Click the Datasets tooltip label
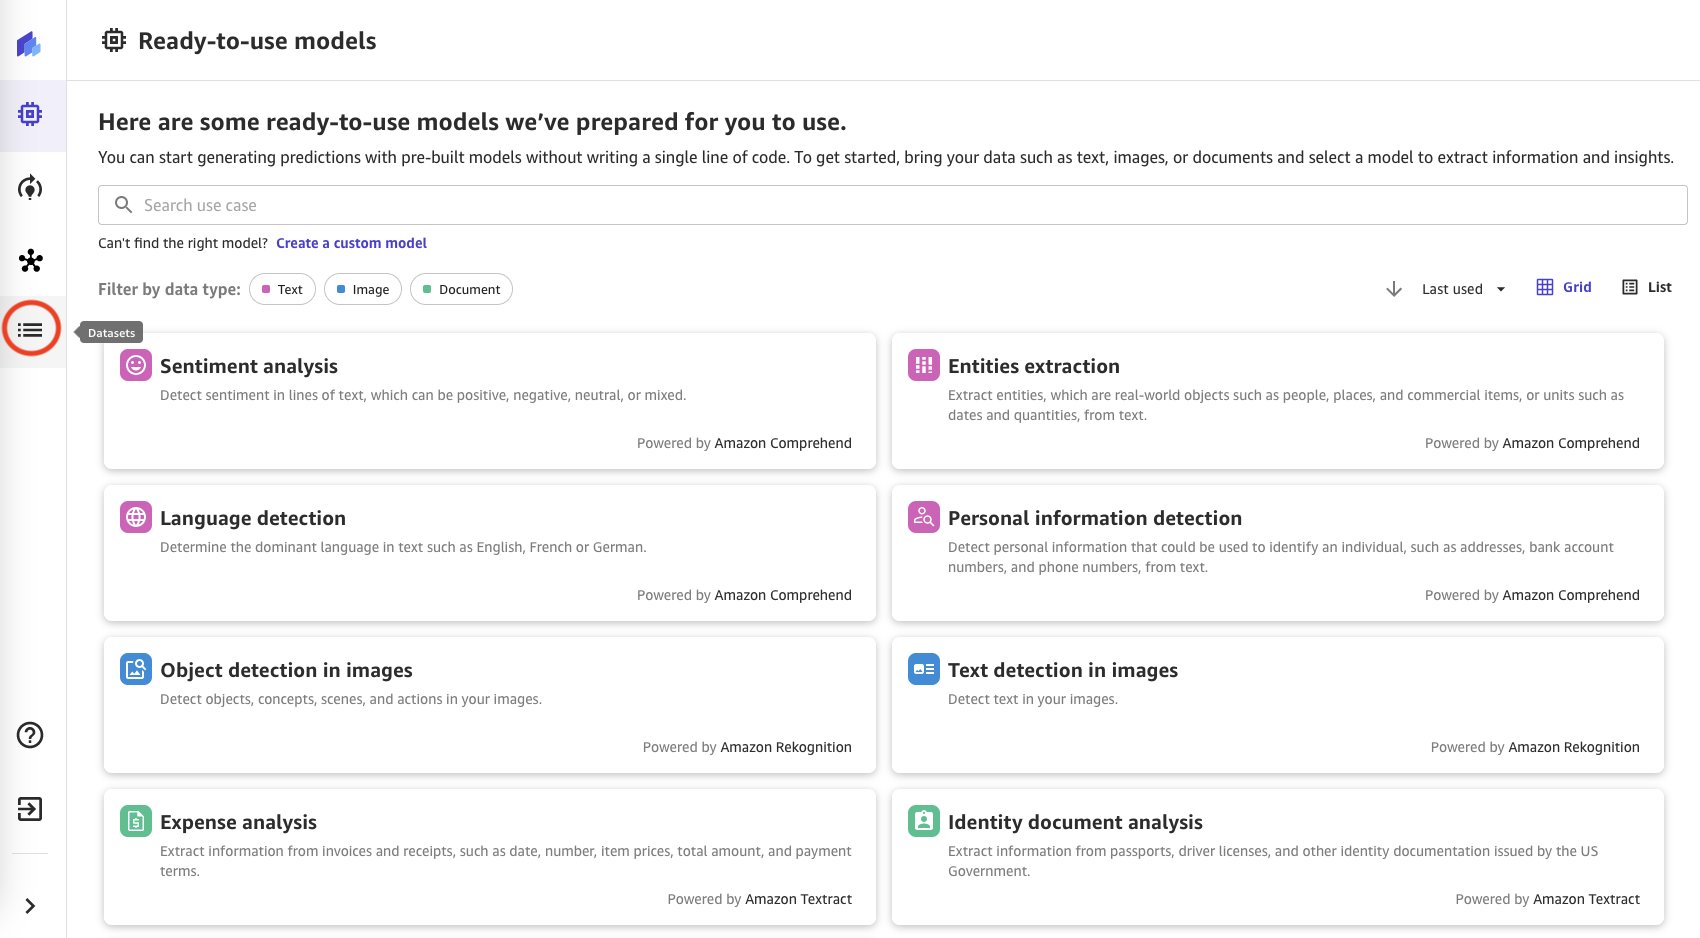This screenshot has height=938, width=1700. (111, 333)
